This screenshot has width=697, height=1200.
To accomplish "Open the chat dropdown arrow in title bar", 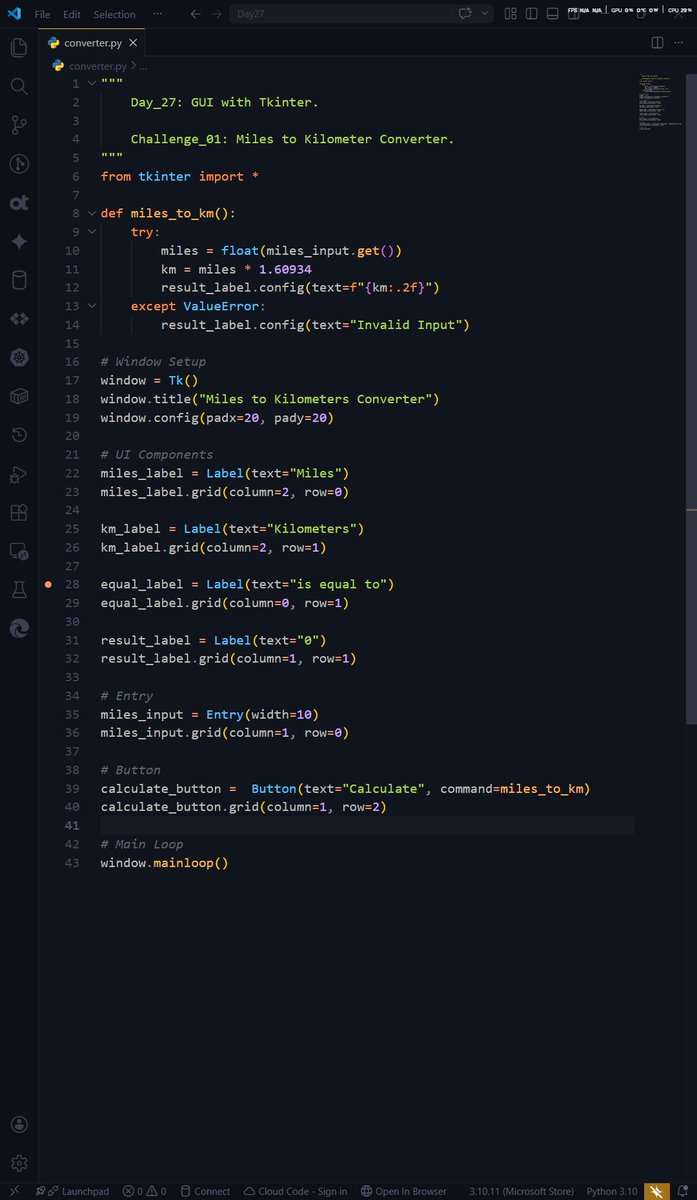I will click(485, 14).
